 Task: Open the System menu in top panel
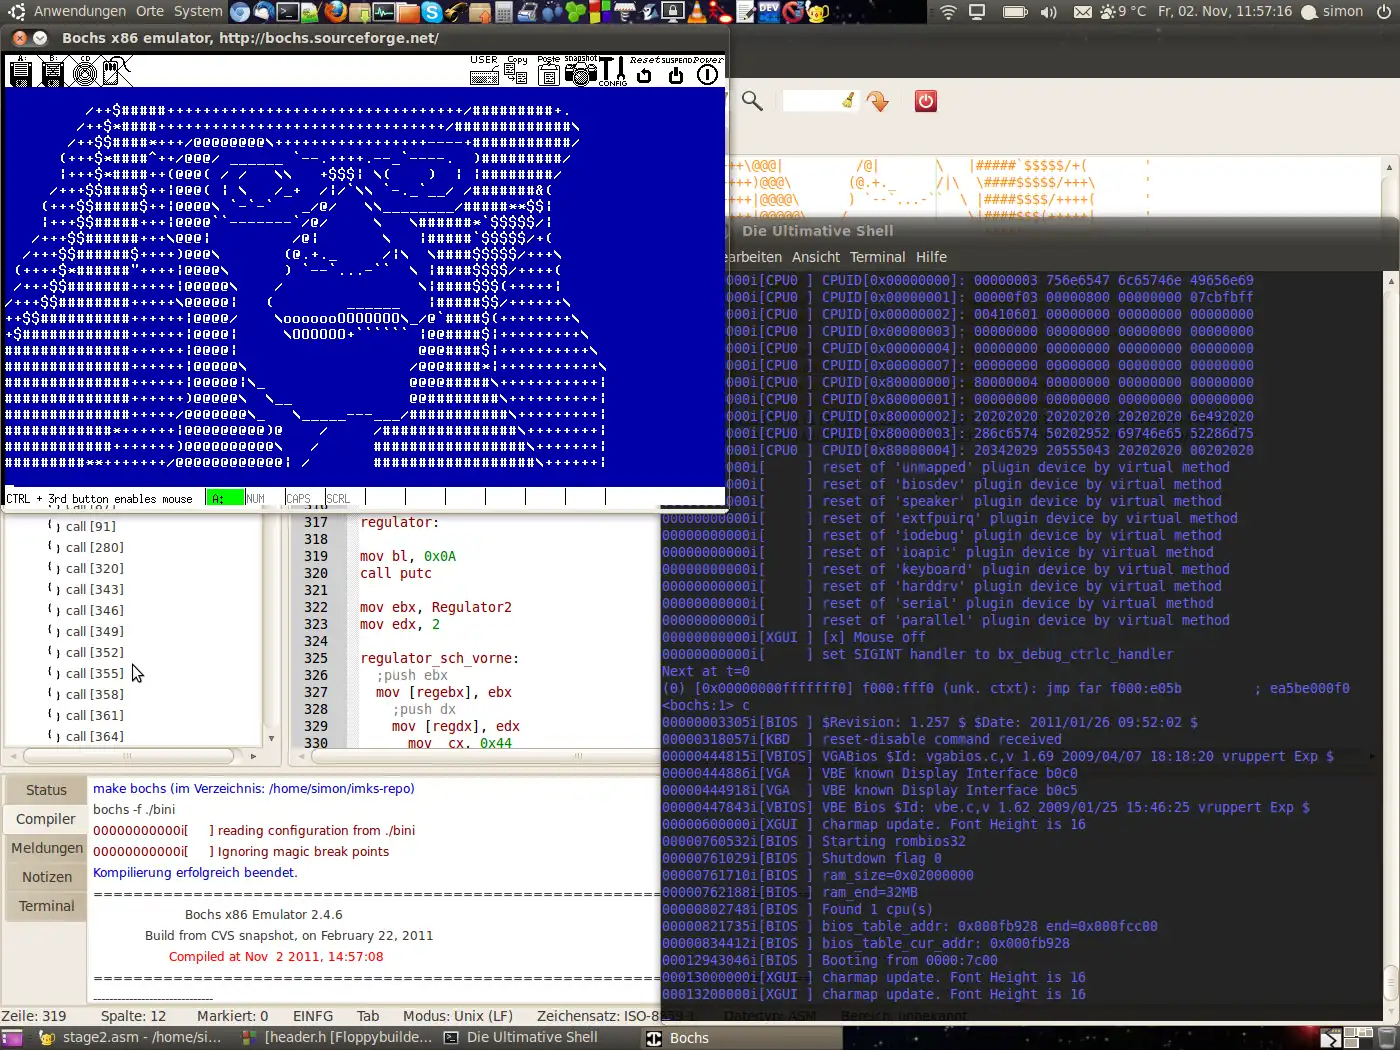[198, 11]
